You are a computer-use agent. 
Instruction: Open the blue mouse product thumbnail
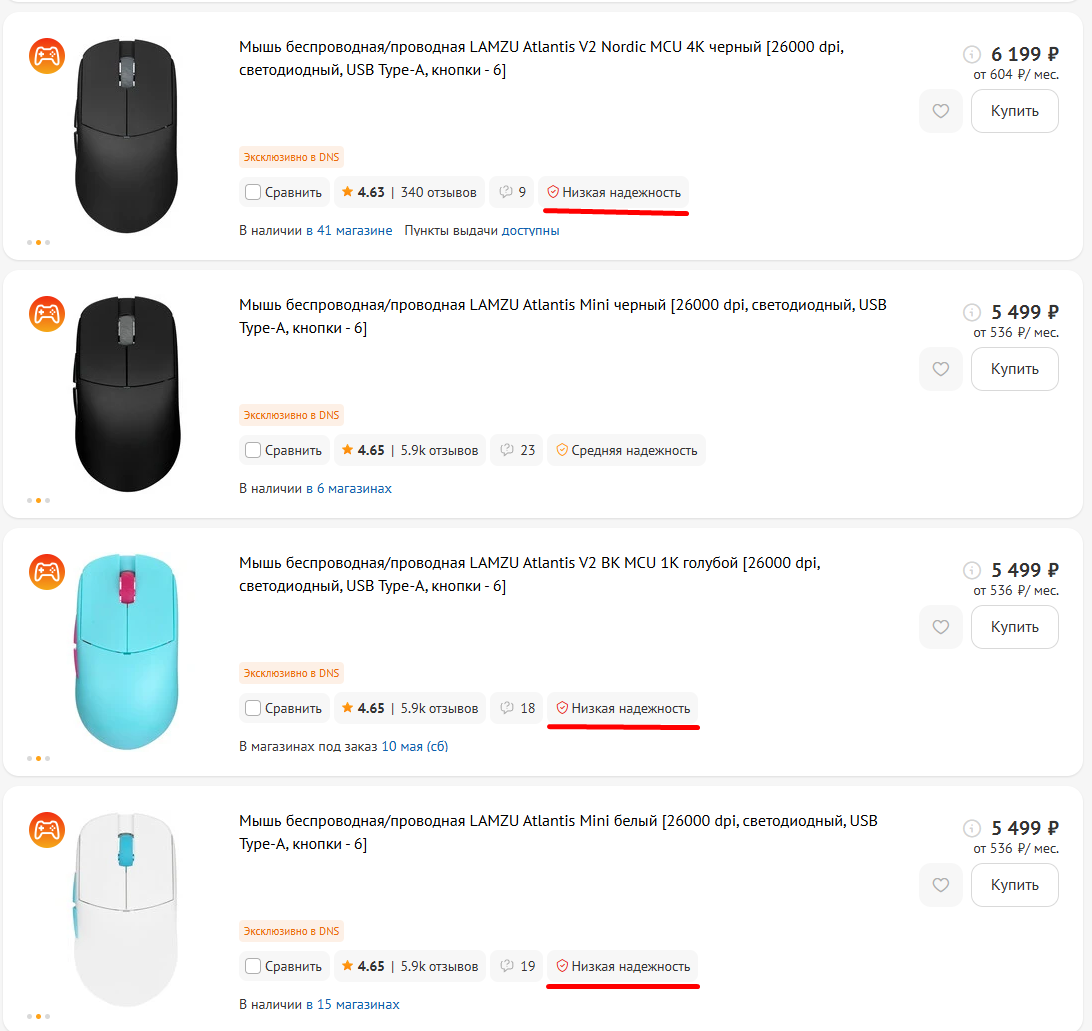(x=127, y=655)
